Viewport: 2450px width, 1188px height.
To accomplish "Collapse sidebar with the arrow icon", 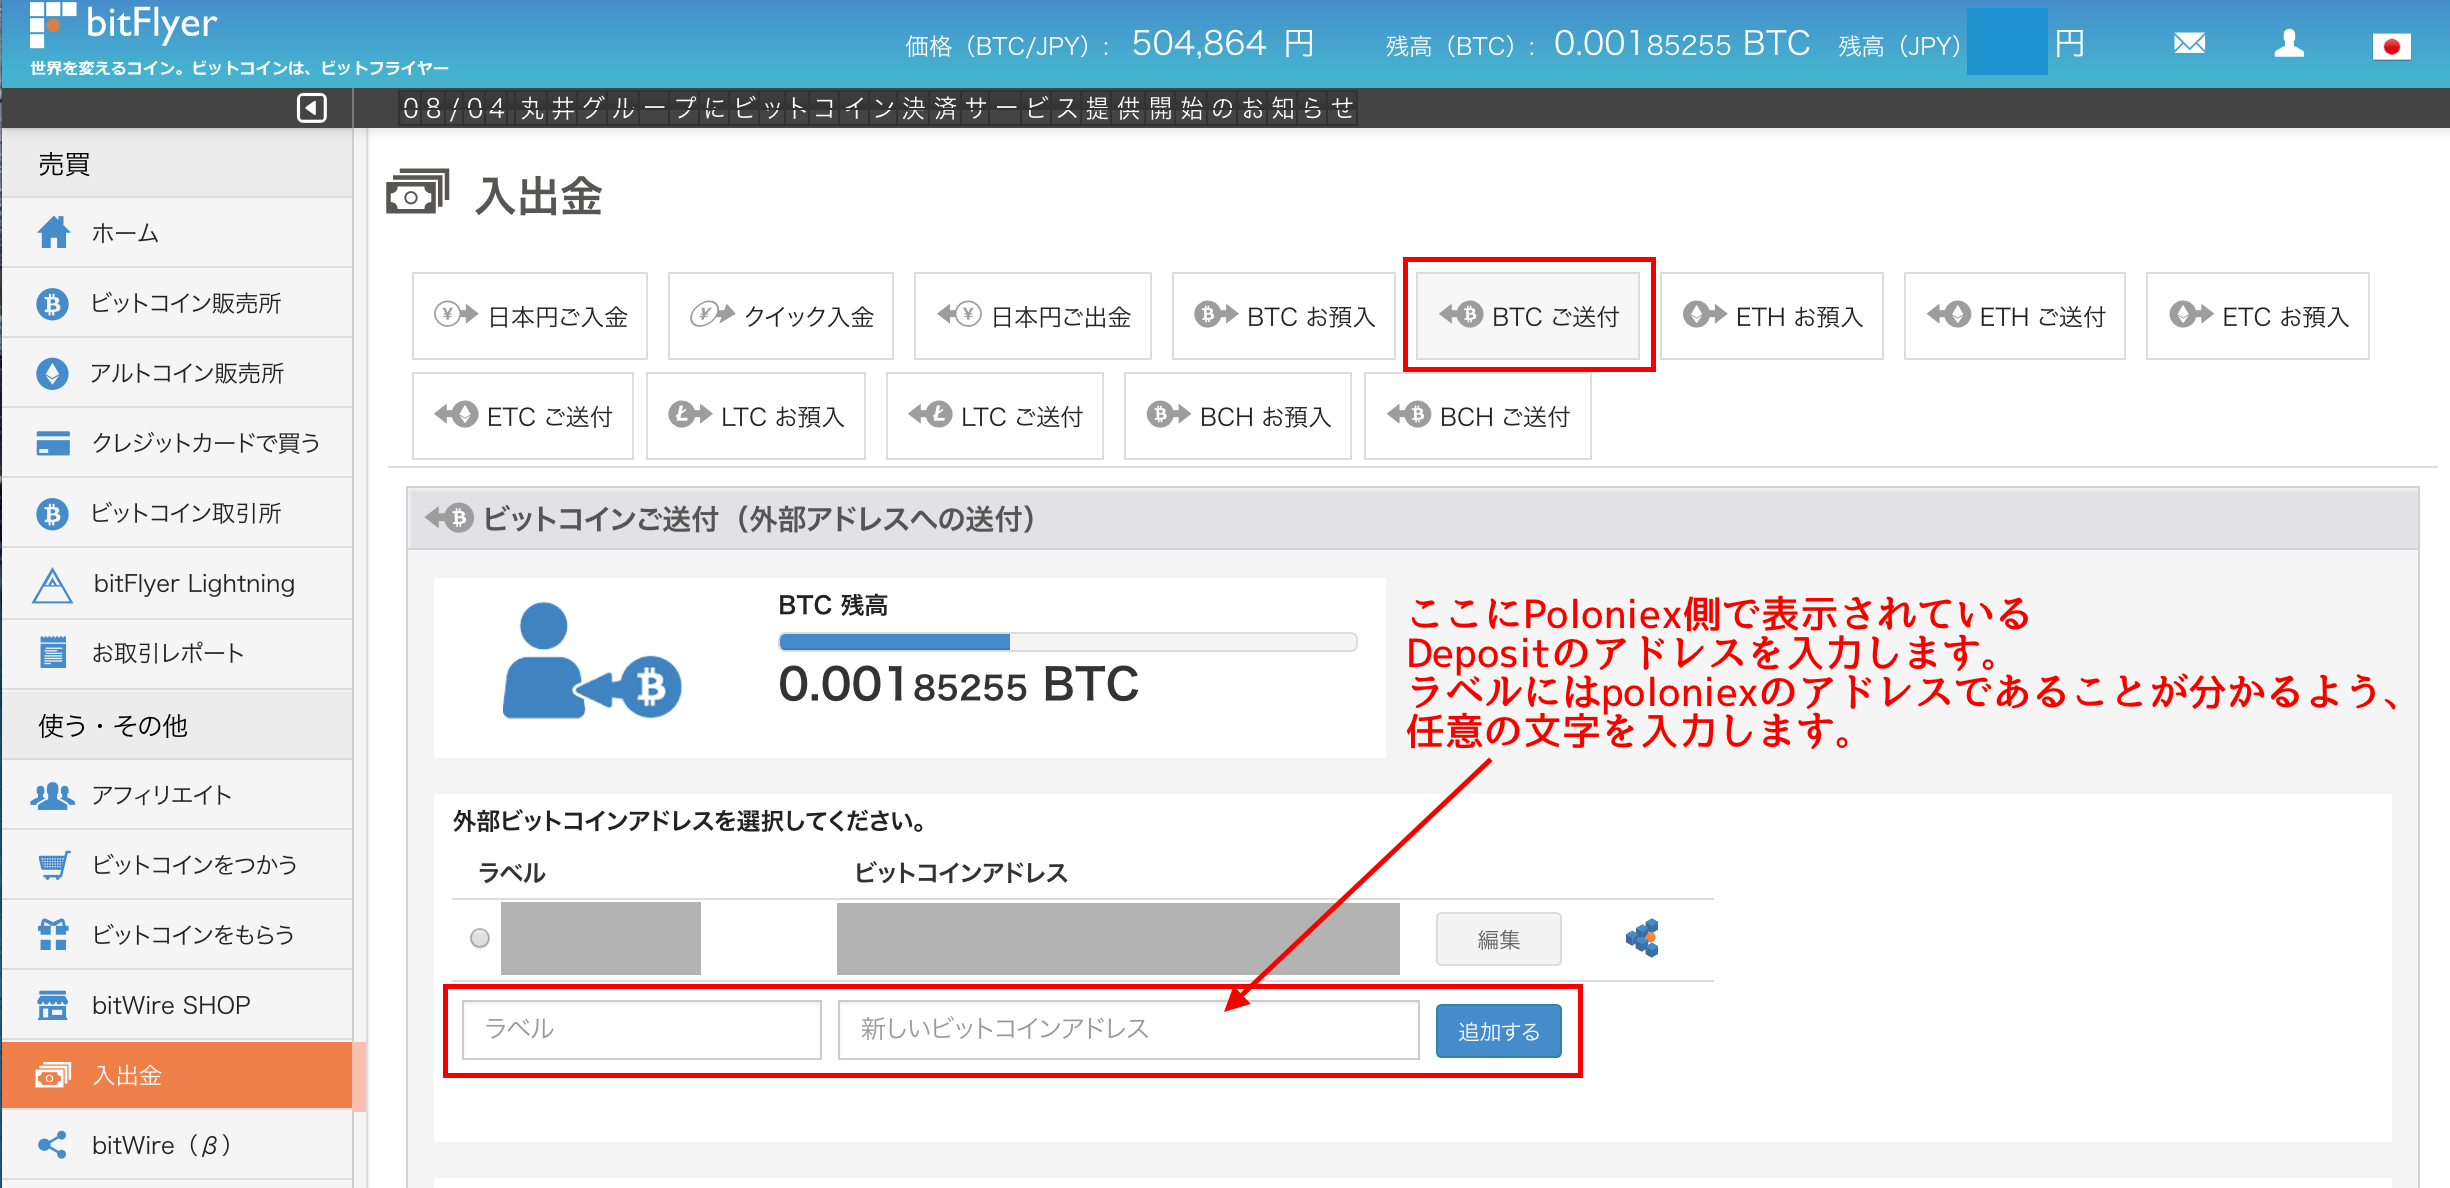I will pyautogui.click(x=312, y=108).
